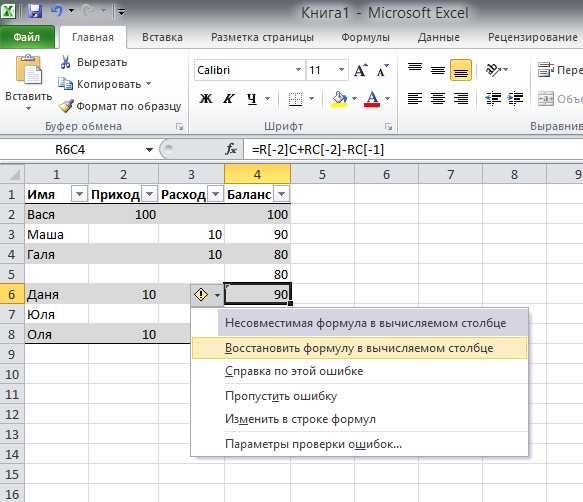Image resolution: width=583 pixels, height=502 pixels.
Task: Open the Расход column filter dropdown
Action: tap(215, 194)
